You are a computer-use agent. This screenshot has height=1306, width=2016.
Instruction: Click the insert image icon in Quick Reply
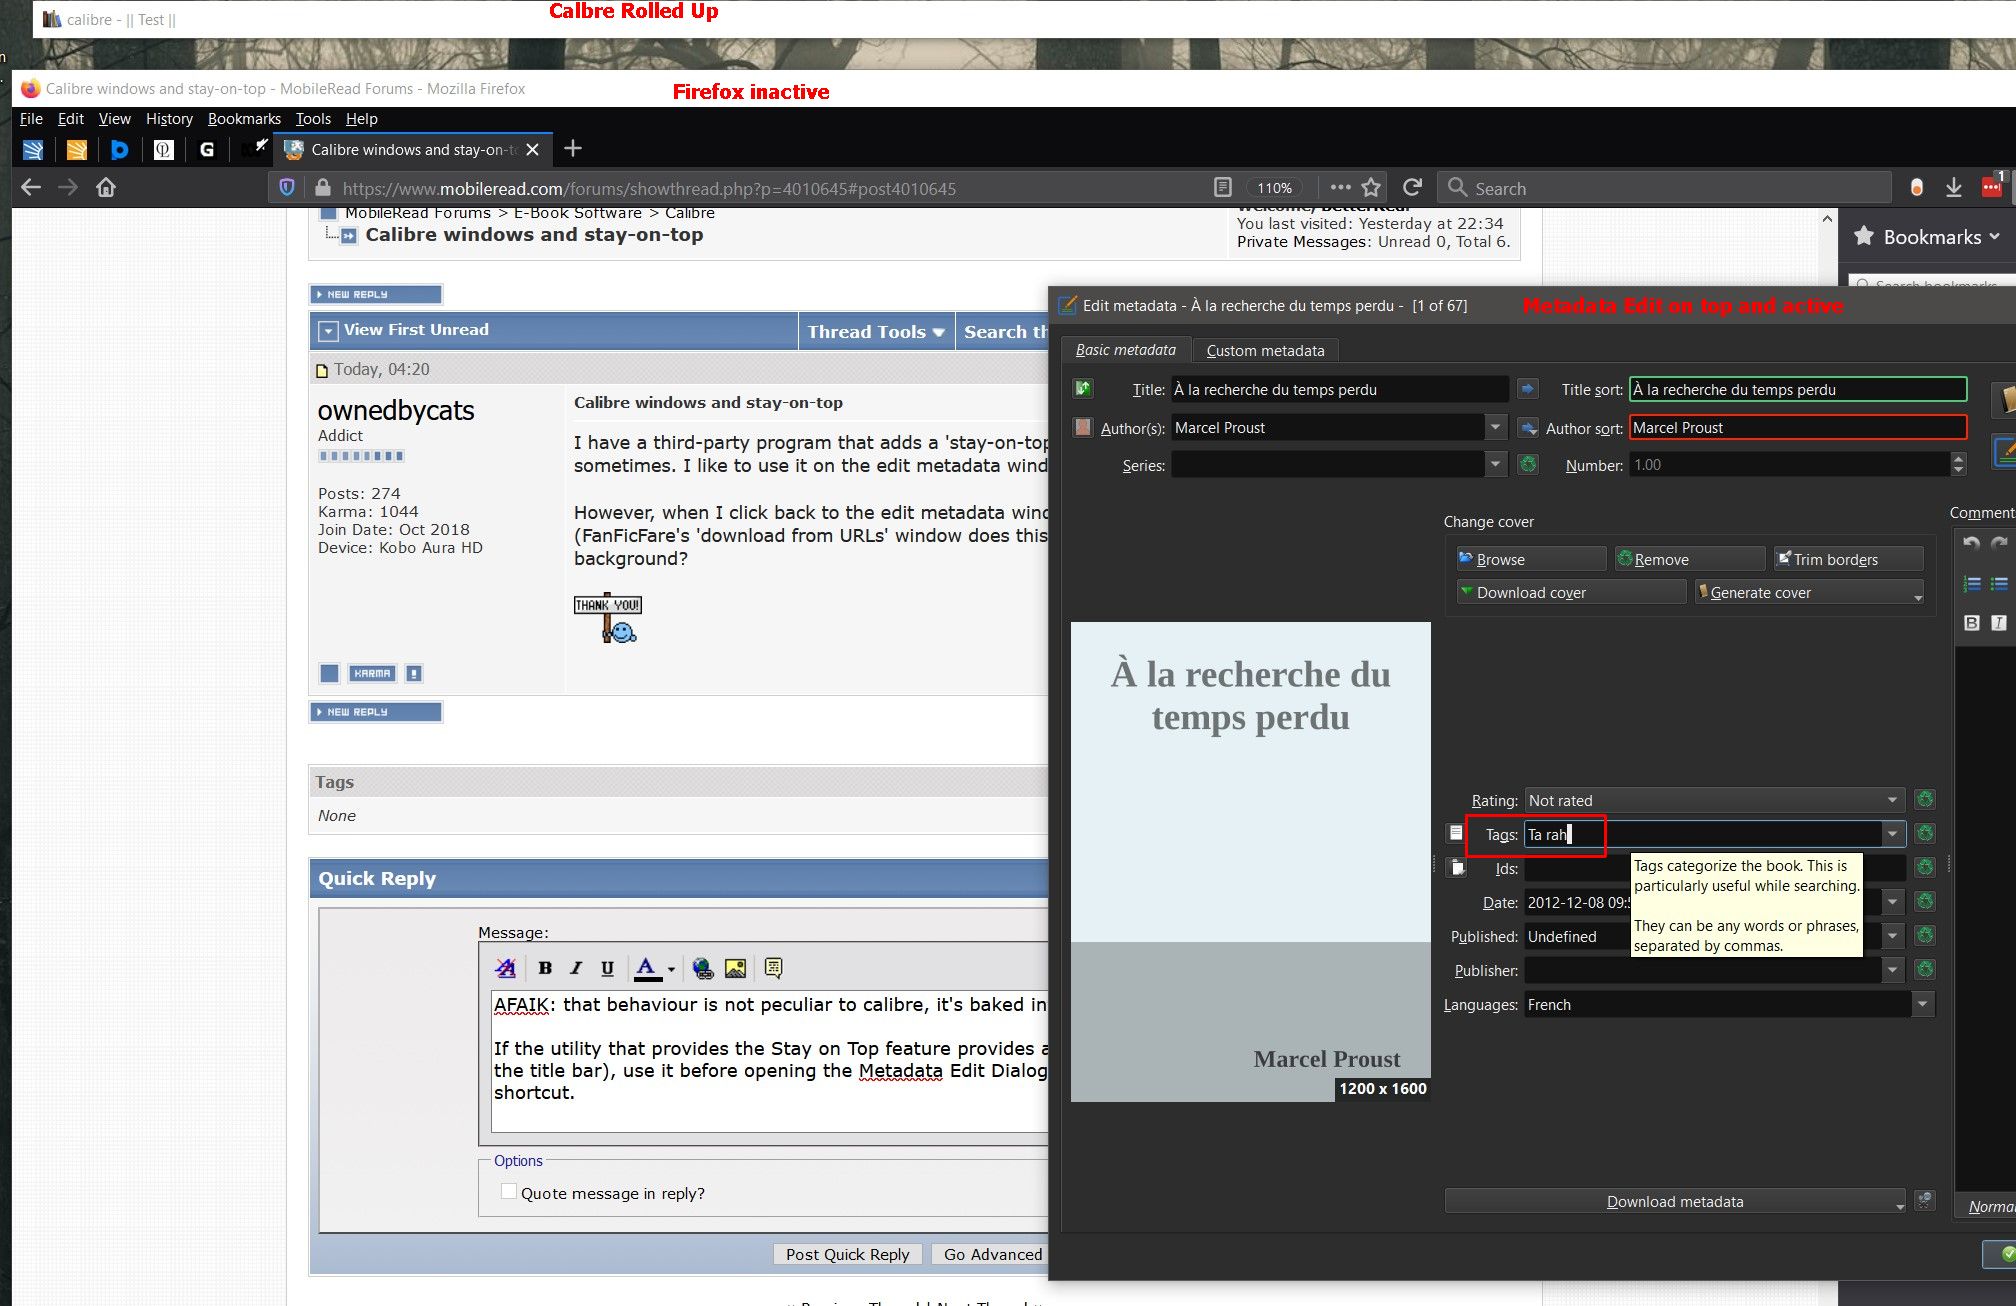tap(735, 968)
